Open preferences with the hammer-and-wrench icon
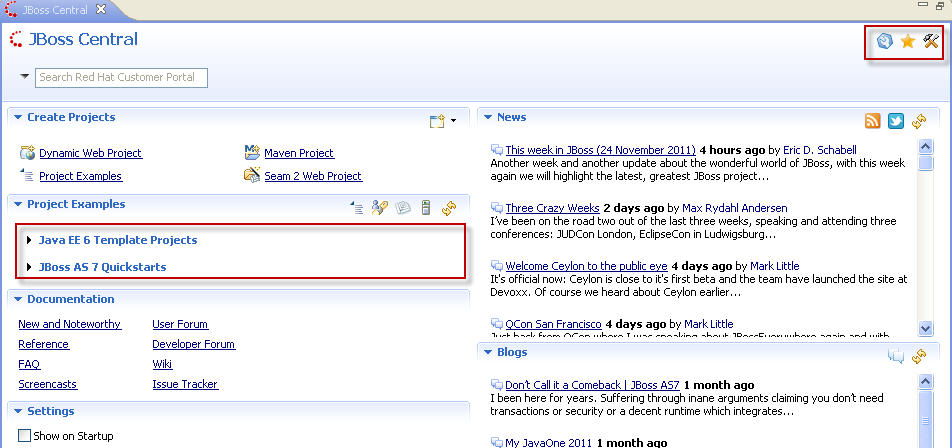This screenshot has height=448, width=952. (931, 41)
